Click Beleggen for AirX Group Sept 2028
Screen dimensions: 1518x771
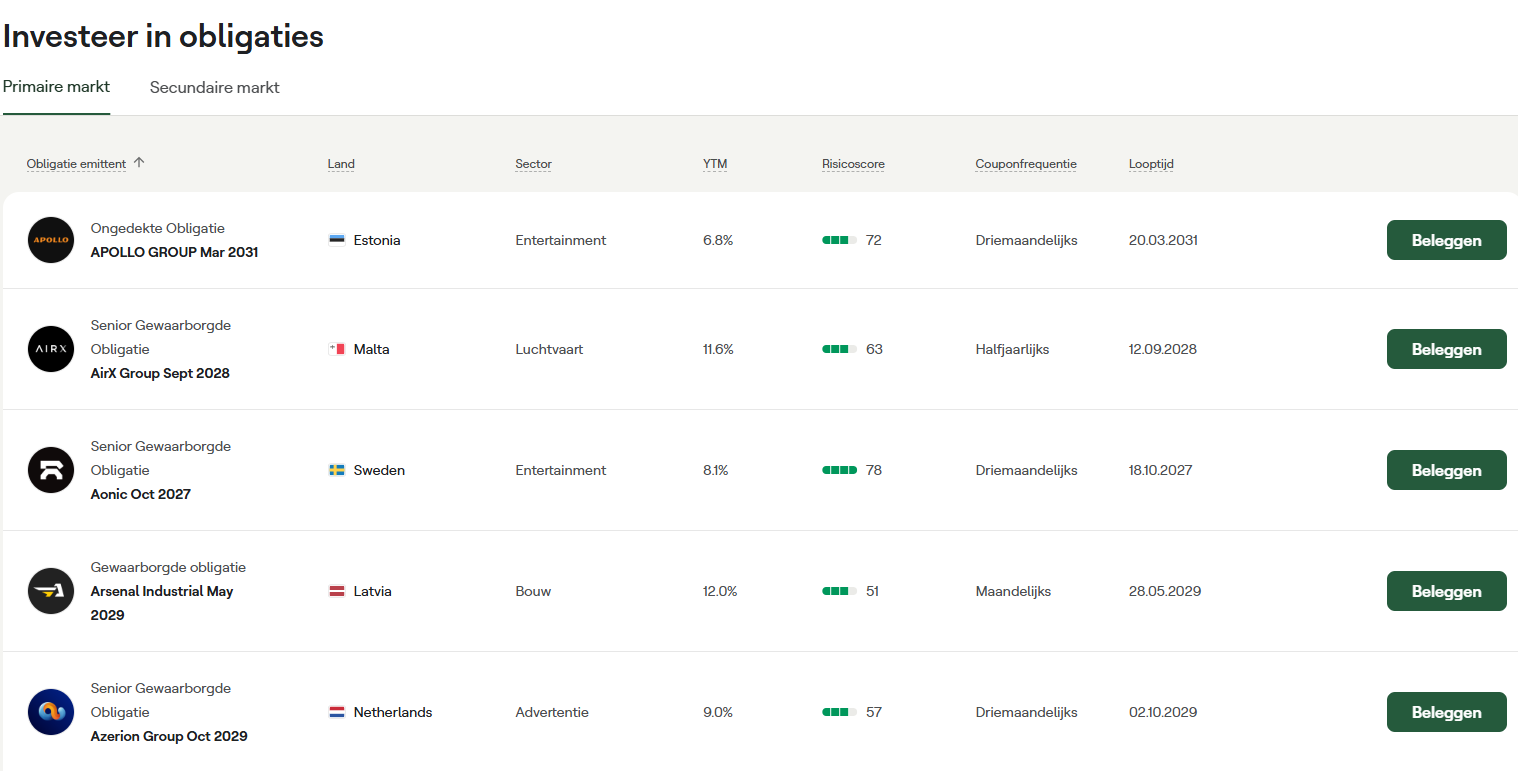click(1446, 349)
